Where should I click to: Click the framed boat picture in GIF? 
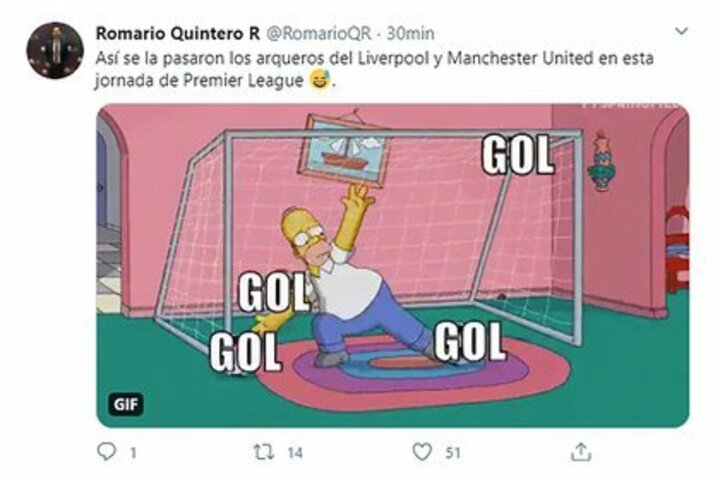pyautogui.click(x=346, y=150)
